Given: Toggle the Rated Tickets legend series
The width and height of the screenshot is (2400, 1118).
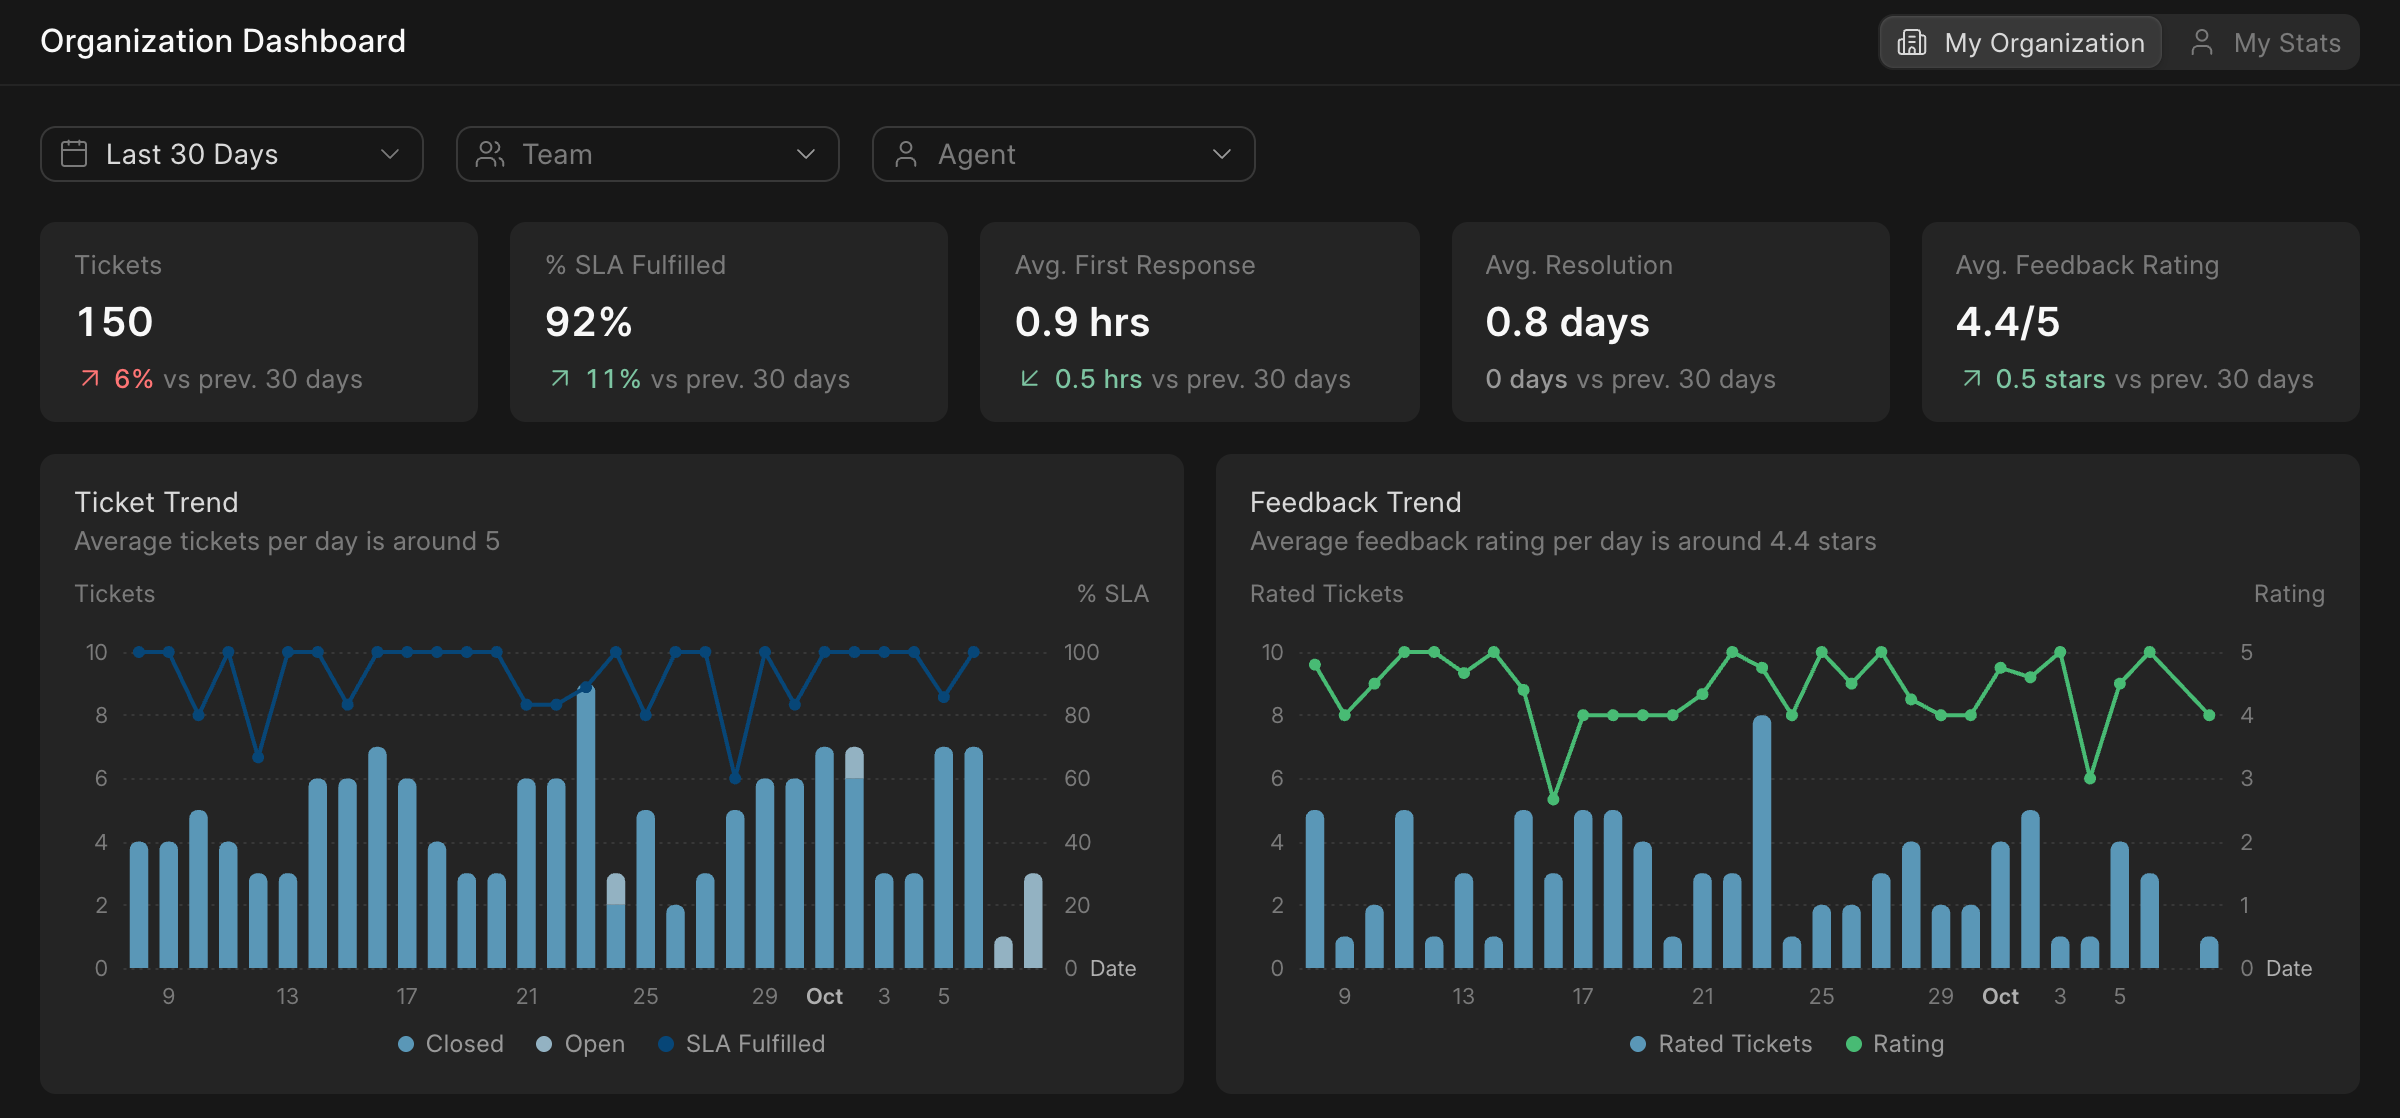Looking at the screenshot, I should [1721, 1044].
